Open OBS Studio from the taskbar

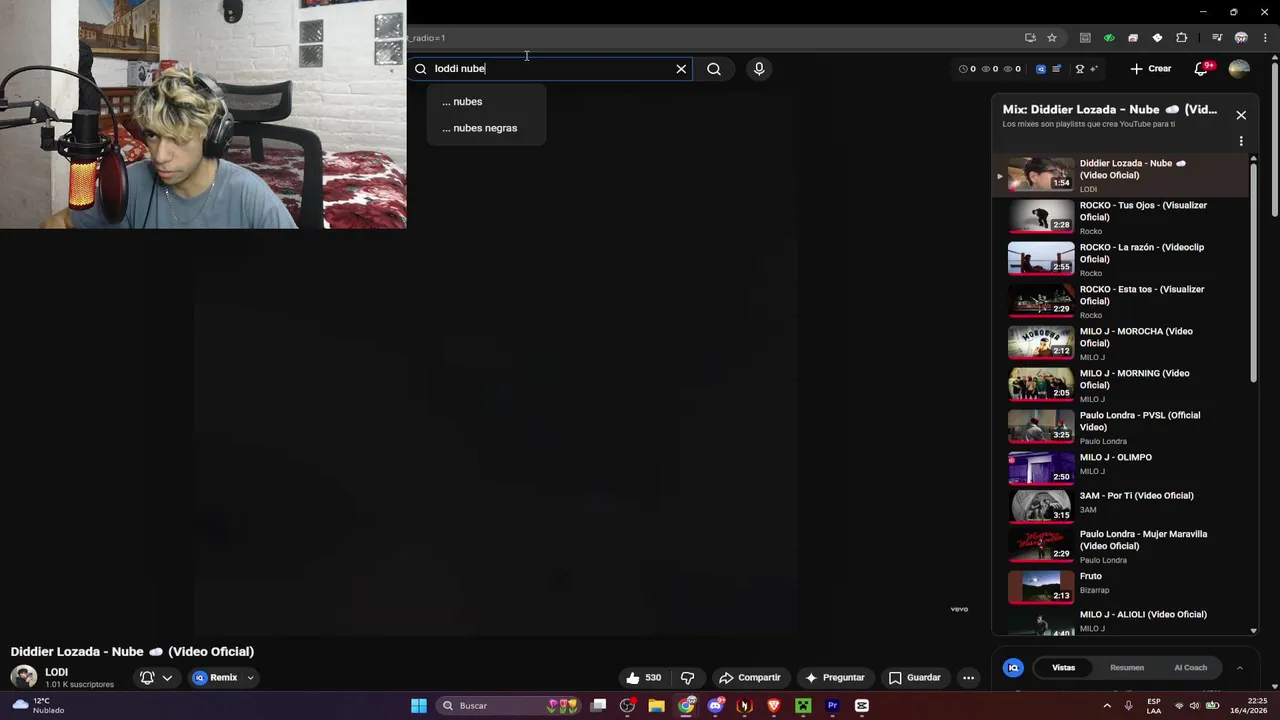pyautogui.click(x=627, y=706)
